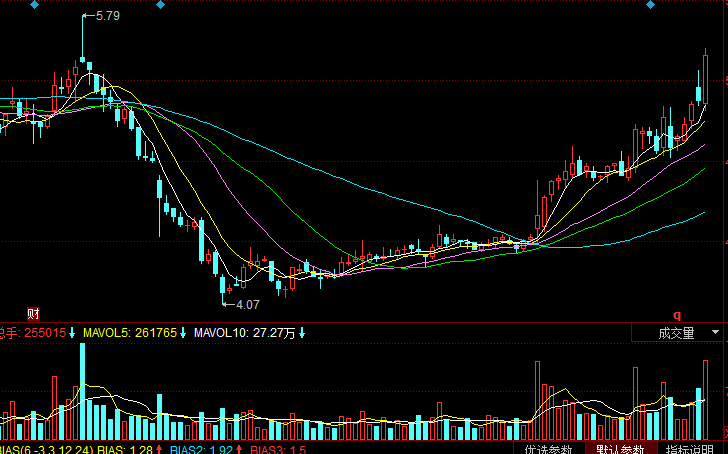
Task: Open the 成交量 indicator dropdown
Action: [677, 333]
